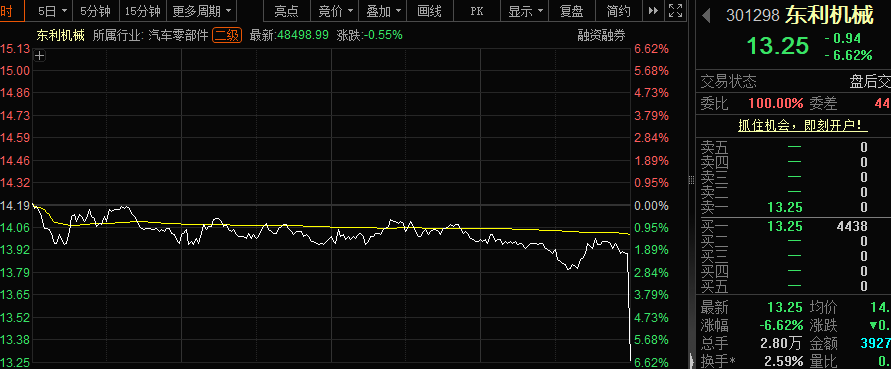Screen dimensions: 891x369
Task: Click the 买三 order book row label
Action: pos(714,256)
